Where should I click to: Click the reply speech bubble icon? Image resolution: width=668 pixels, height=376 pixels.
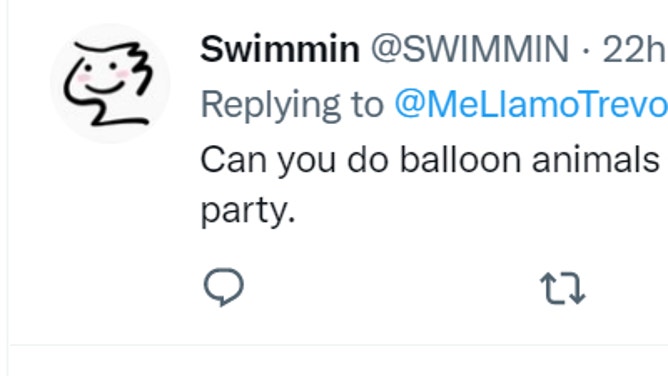(x=224, y=287)
